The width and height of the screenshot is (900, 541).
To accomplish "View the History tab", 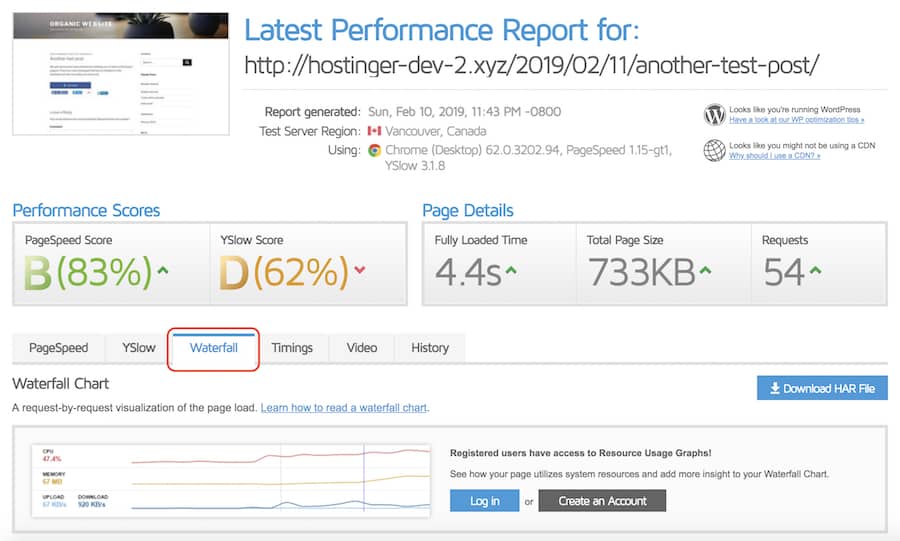I will (x=430, y=348).
